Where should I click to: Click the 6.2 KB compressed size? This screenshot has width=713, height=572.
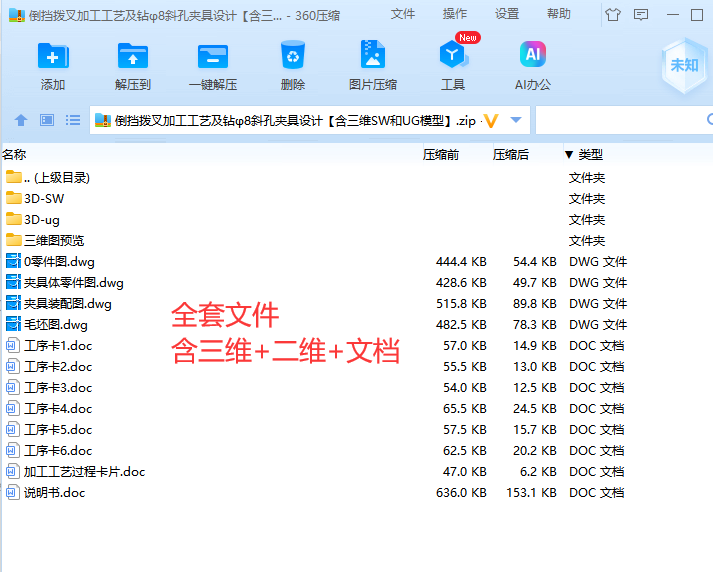tap(538, 472)
